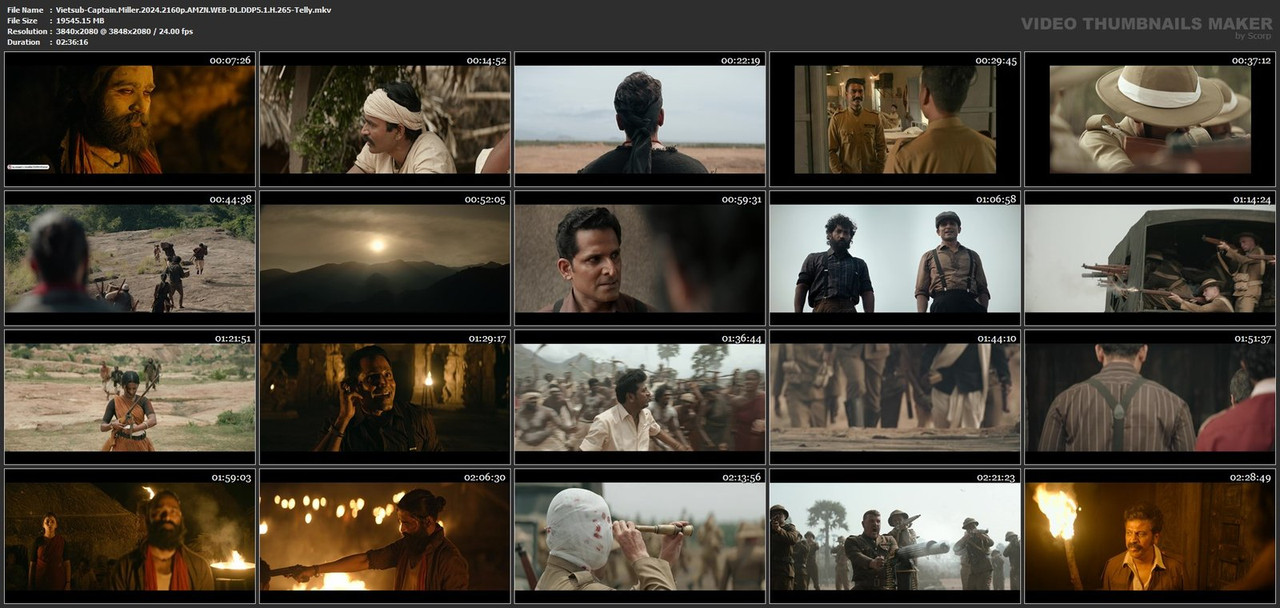Open the frame stamped 00:14:52
Image resolution: width=1280 pixels, height=608 pixels.
(x=385, y=119)
